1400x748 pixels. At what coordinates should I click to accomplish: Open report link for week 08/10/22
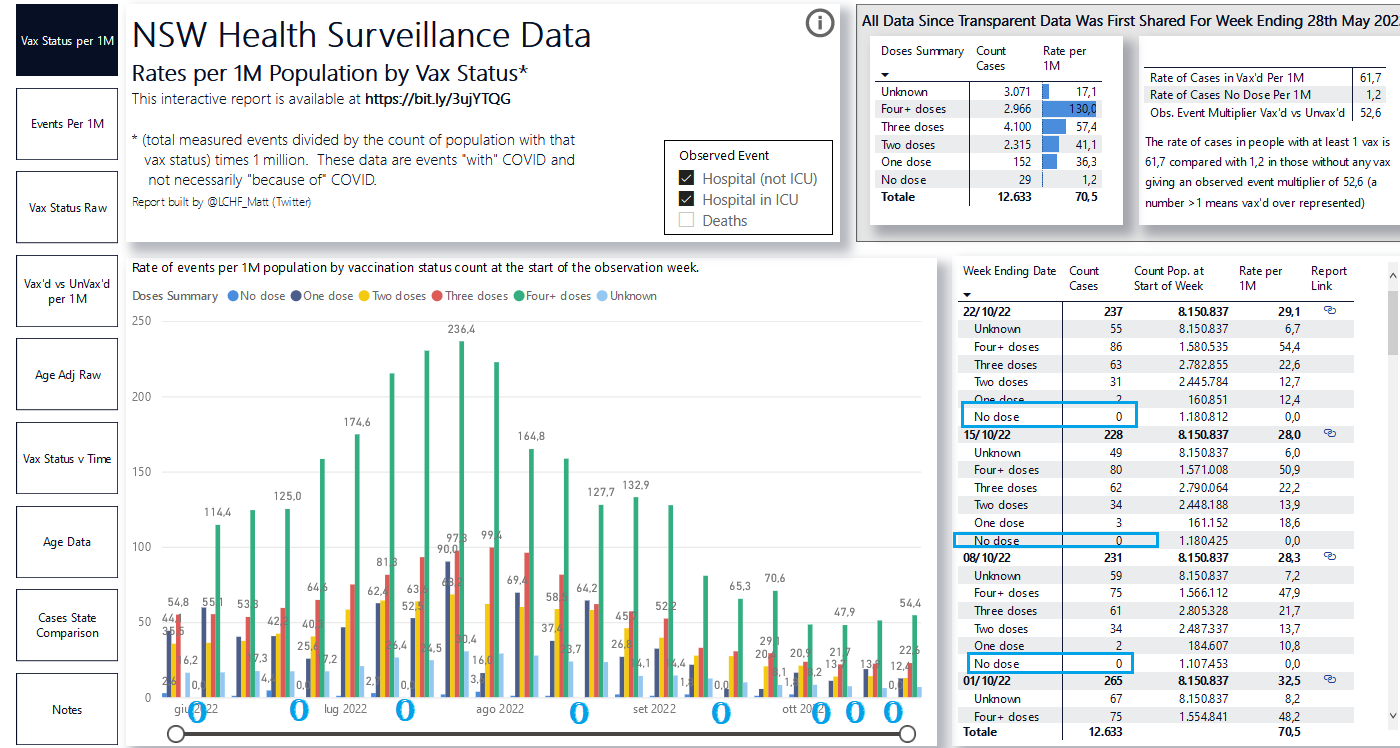point(1330,557)
